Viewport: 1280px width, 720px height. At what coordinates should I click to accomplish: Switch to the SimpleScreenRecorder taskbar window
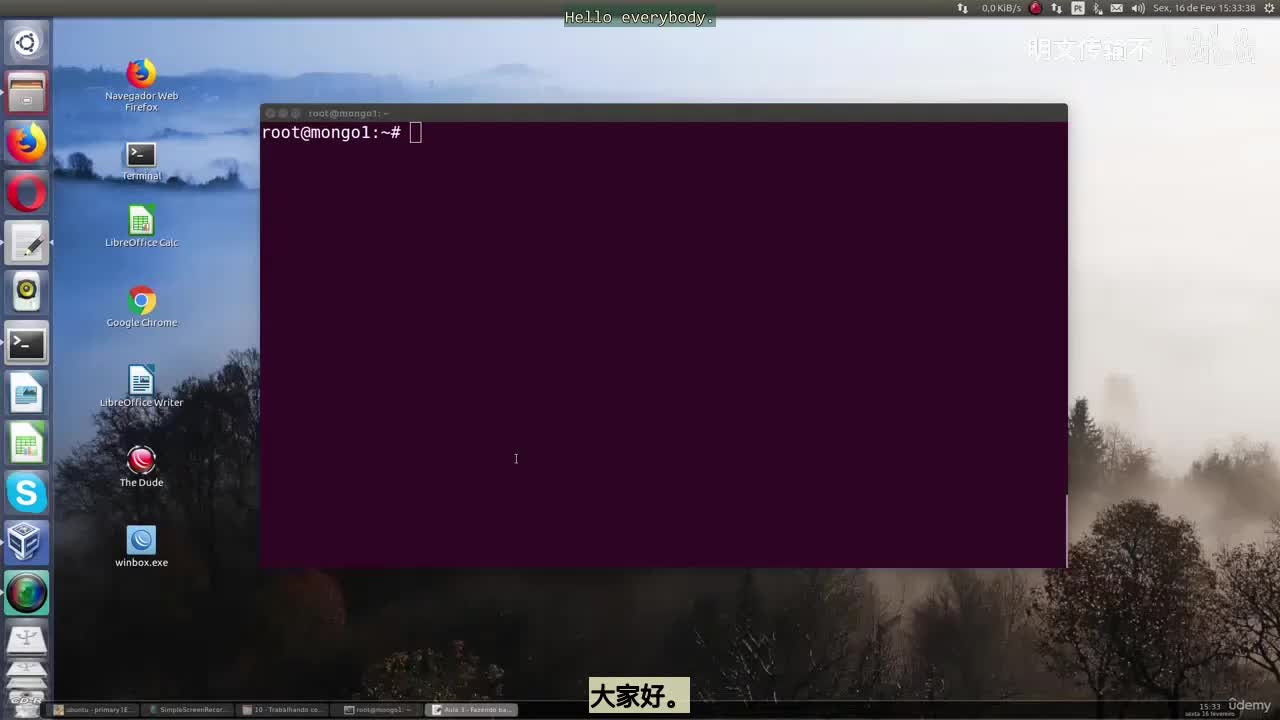(x=188, y=710)
